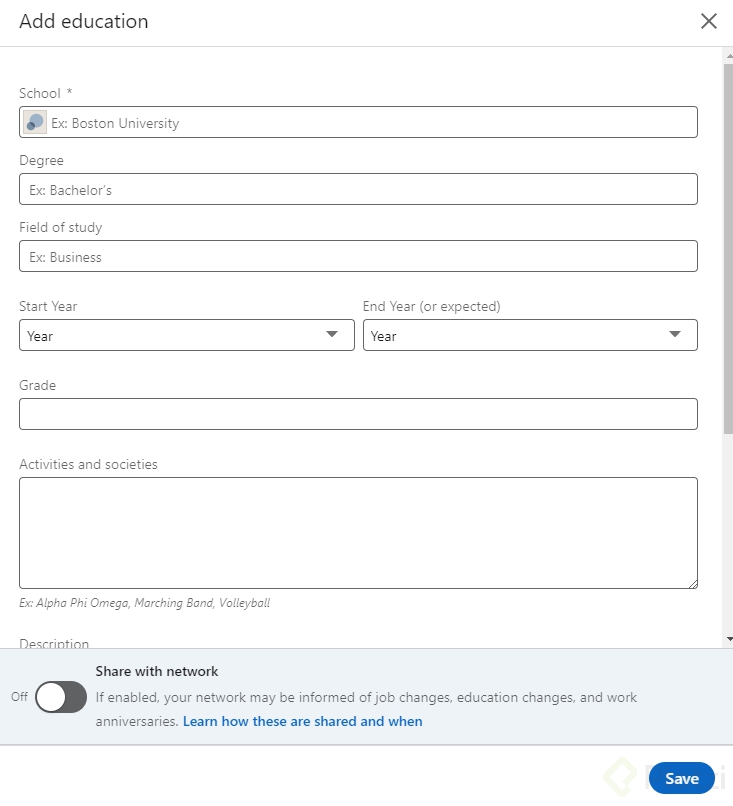Click the scrollbar up arrow
This screenshot has width=733, height=806.
(728, 54)
